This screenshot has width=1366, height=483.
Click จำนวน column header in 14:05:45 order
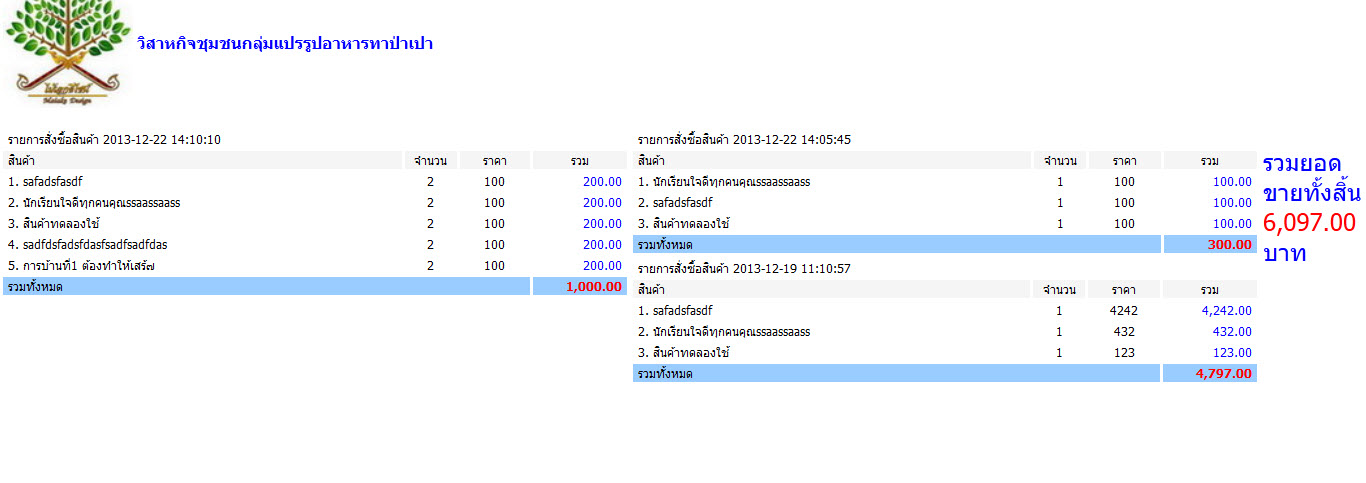pos(1060,161)
